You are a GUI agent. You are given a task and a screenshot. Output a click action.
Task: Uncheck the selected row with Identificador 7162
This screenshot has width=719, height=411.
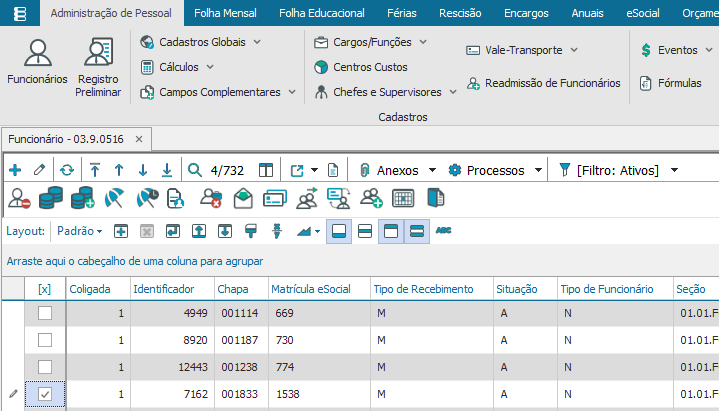44,395
